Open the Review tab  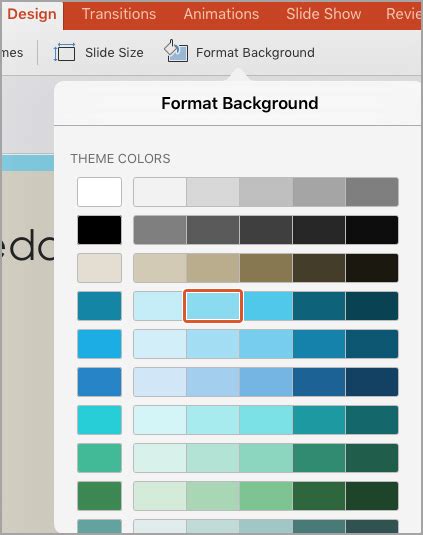[x=404, y=14]
